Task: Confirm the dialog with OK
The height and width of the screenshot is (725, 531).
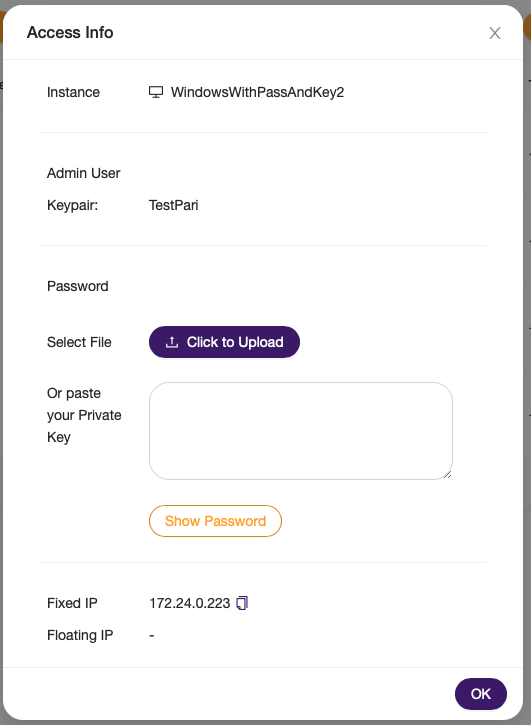Action: [481, 694]
